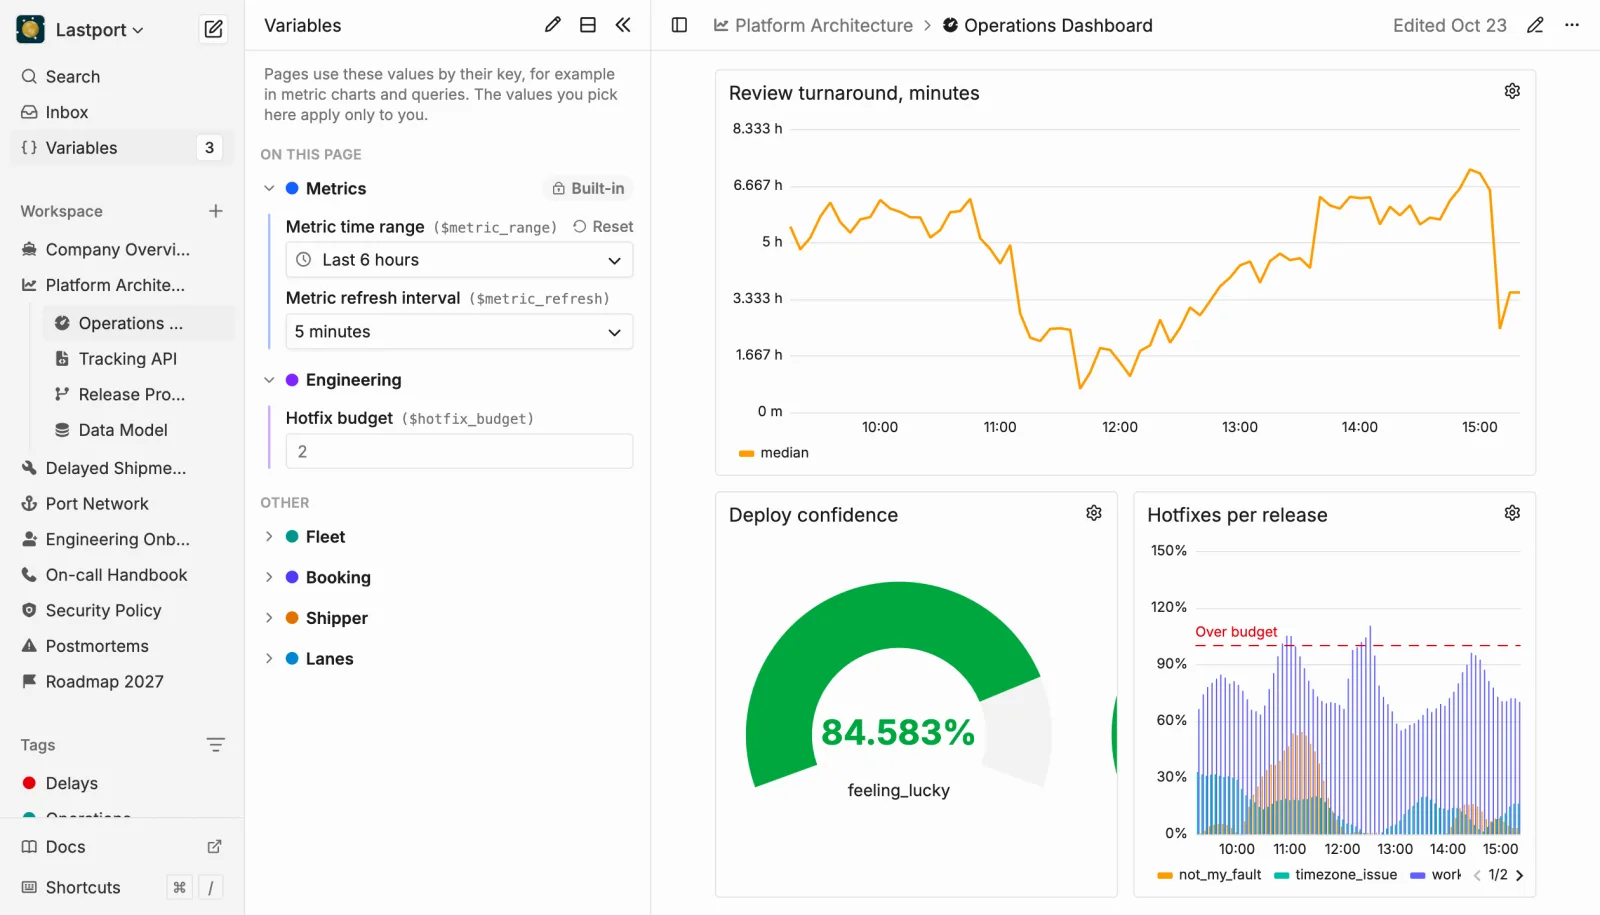Image resolution: width=1600 pixels, height=915 pixels.
Task: Open the 5 minutes refresh interval dropdown
Action: point(459,332)
